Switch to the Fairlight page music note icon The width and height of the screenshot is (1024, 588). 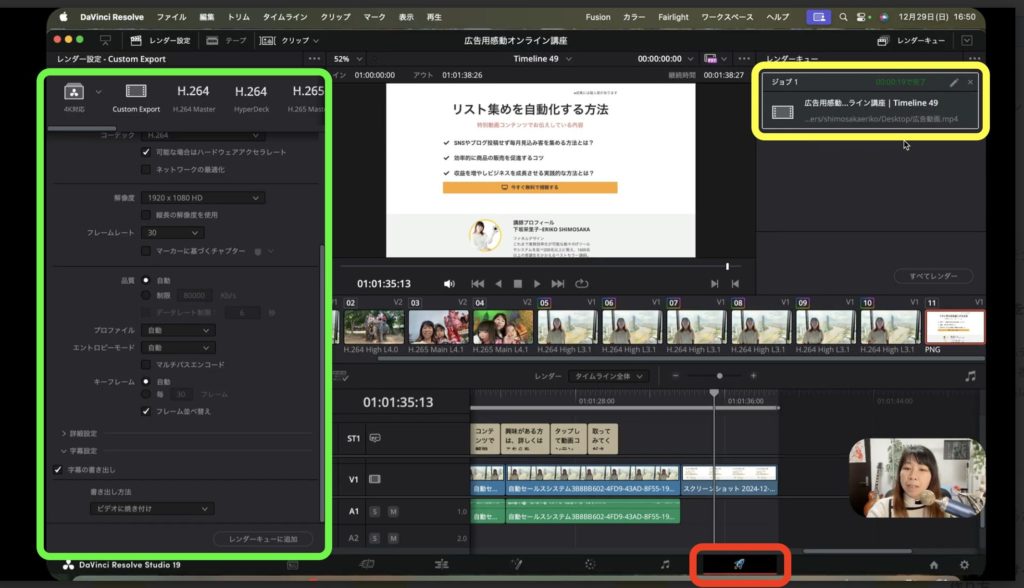click(664, 564)
